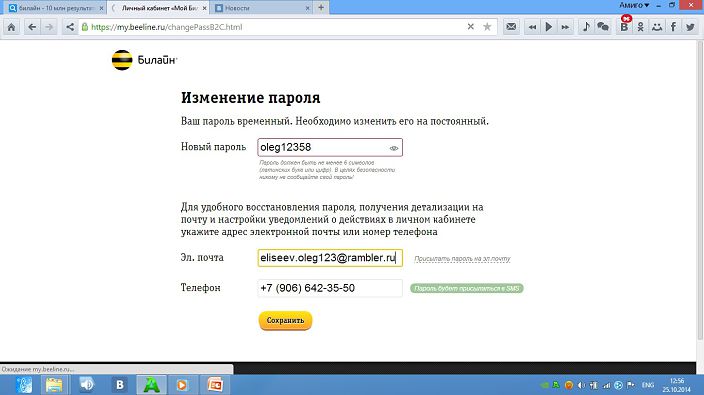Open the Amigo browser taskbar icon

point(151,385)
